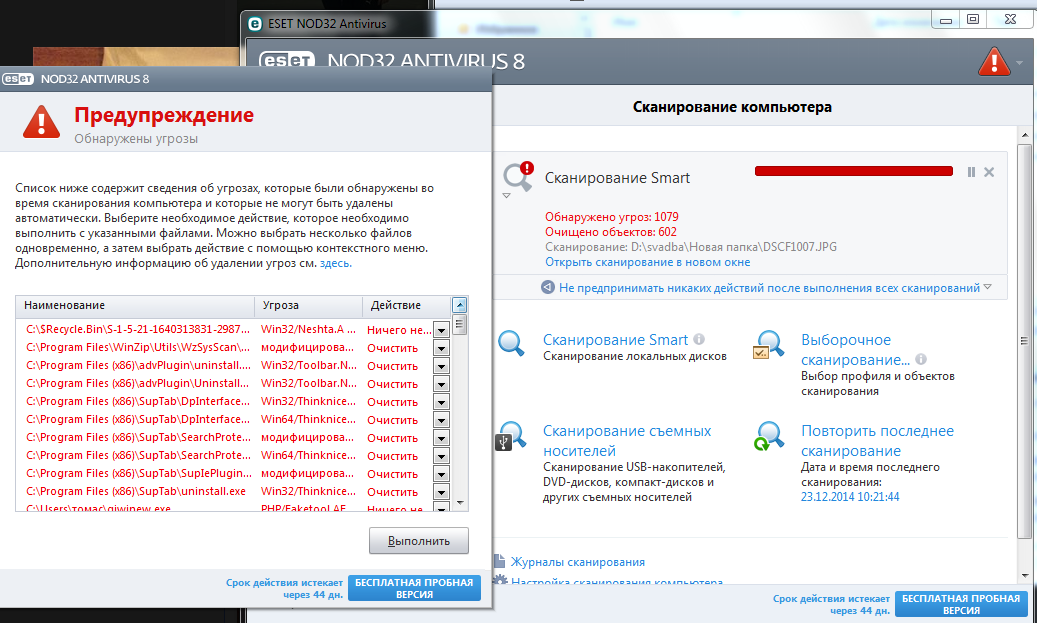The width and height of the screenshot is (1037, 623).
Task: Sort by Наименование column header
Action: pos(135,306)
